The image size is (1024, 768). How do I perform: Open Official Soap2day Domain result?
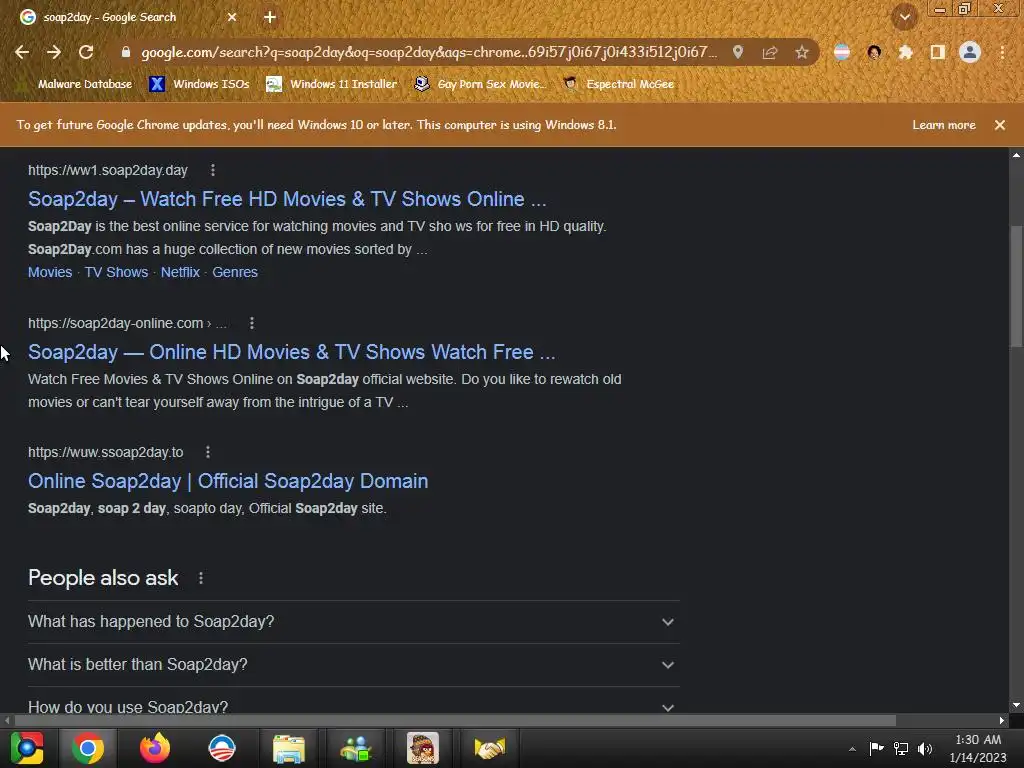228,481
